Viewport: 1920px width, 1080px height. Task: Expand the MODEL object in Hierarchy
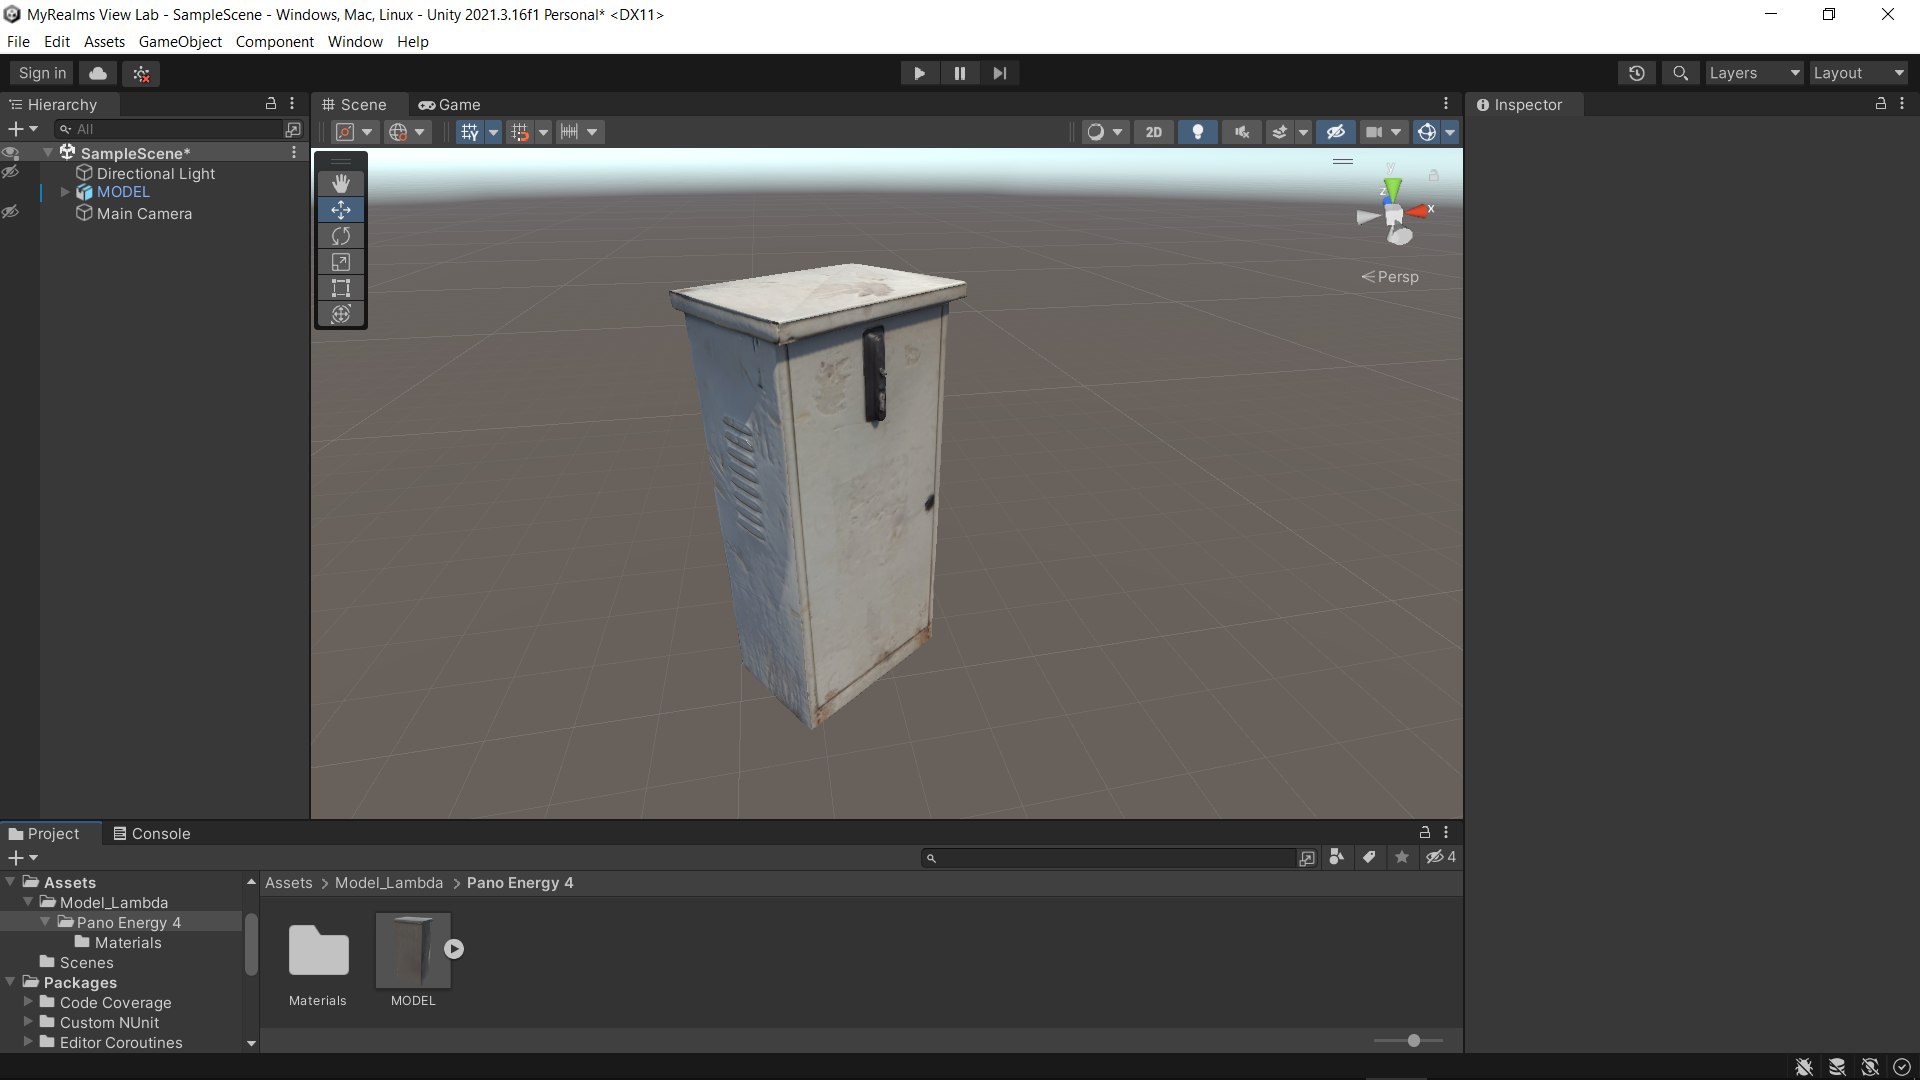[65, 192]
